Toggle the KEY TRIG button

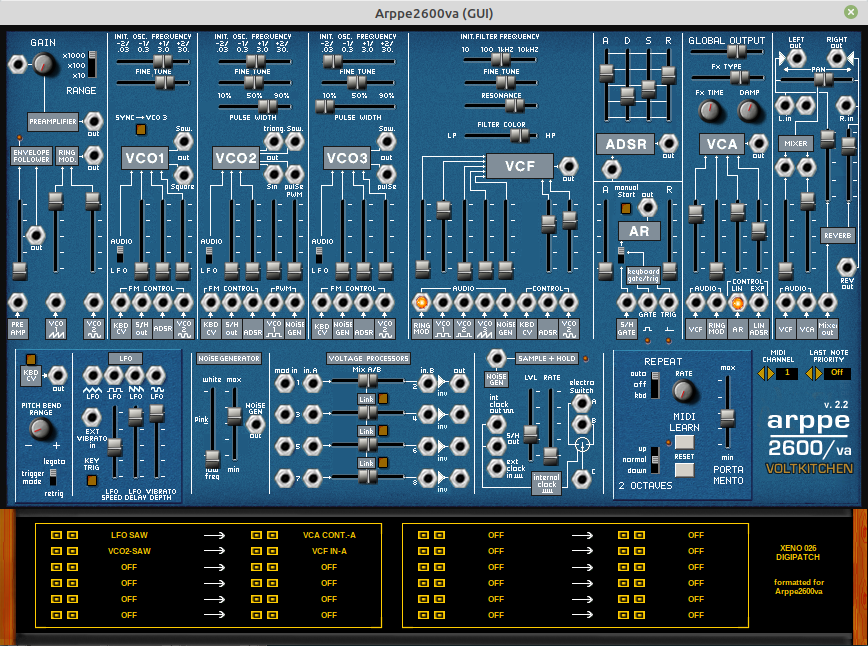pos(92,480)
